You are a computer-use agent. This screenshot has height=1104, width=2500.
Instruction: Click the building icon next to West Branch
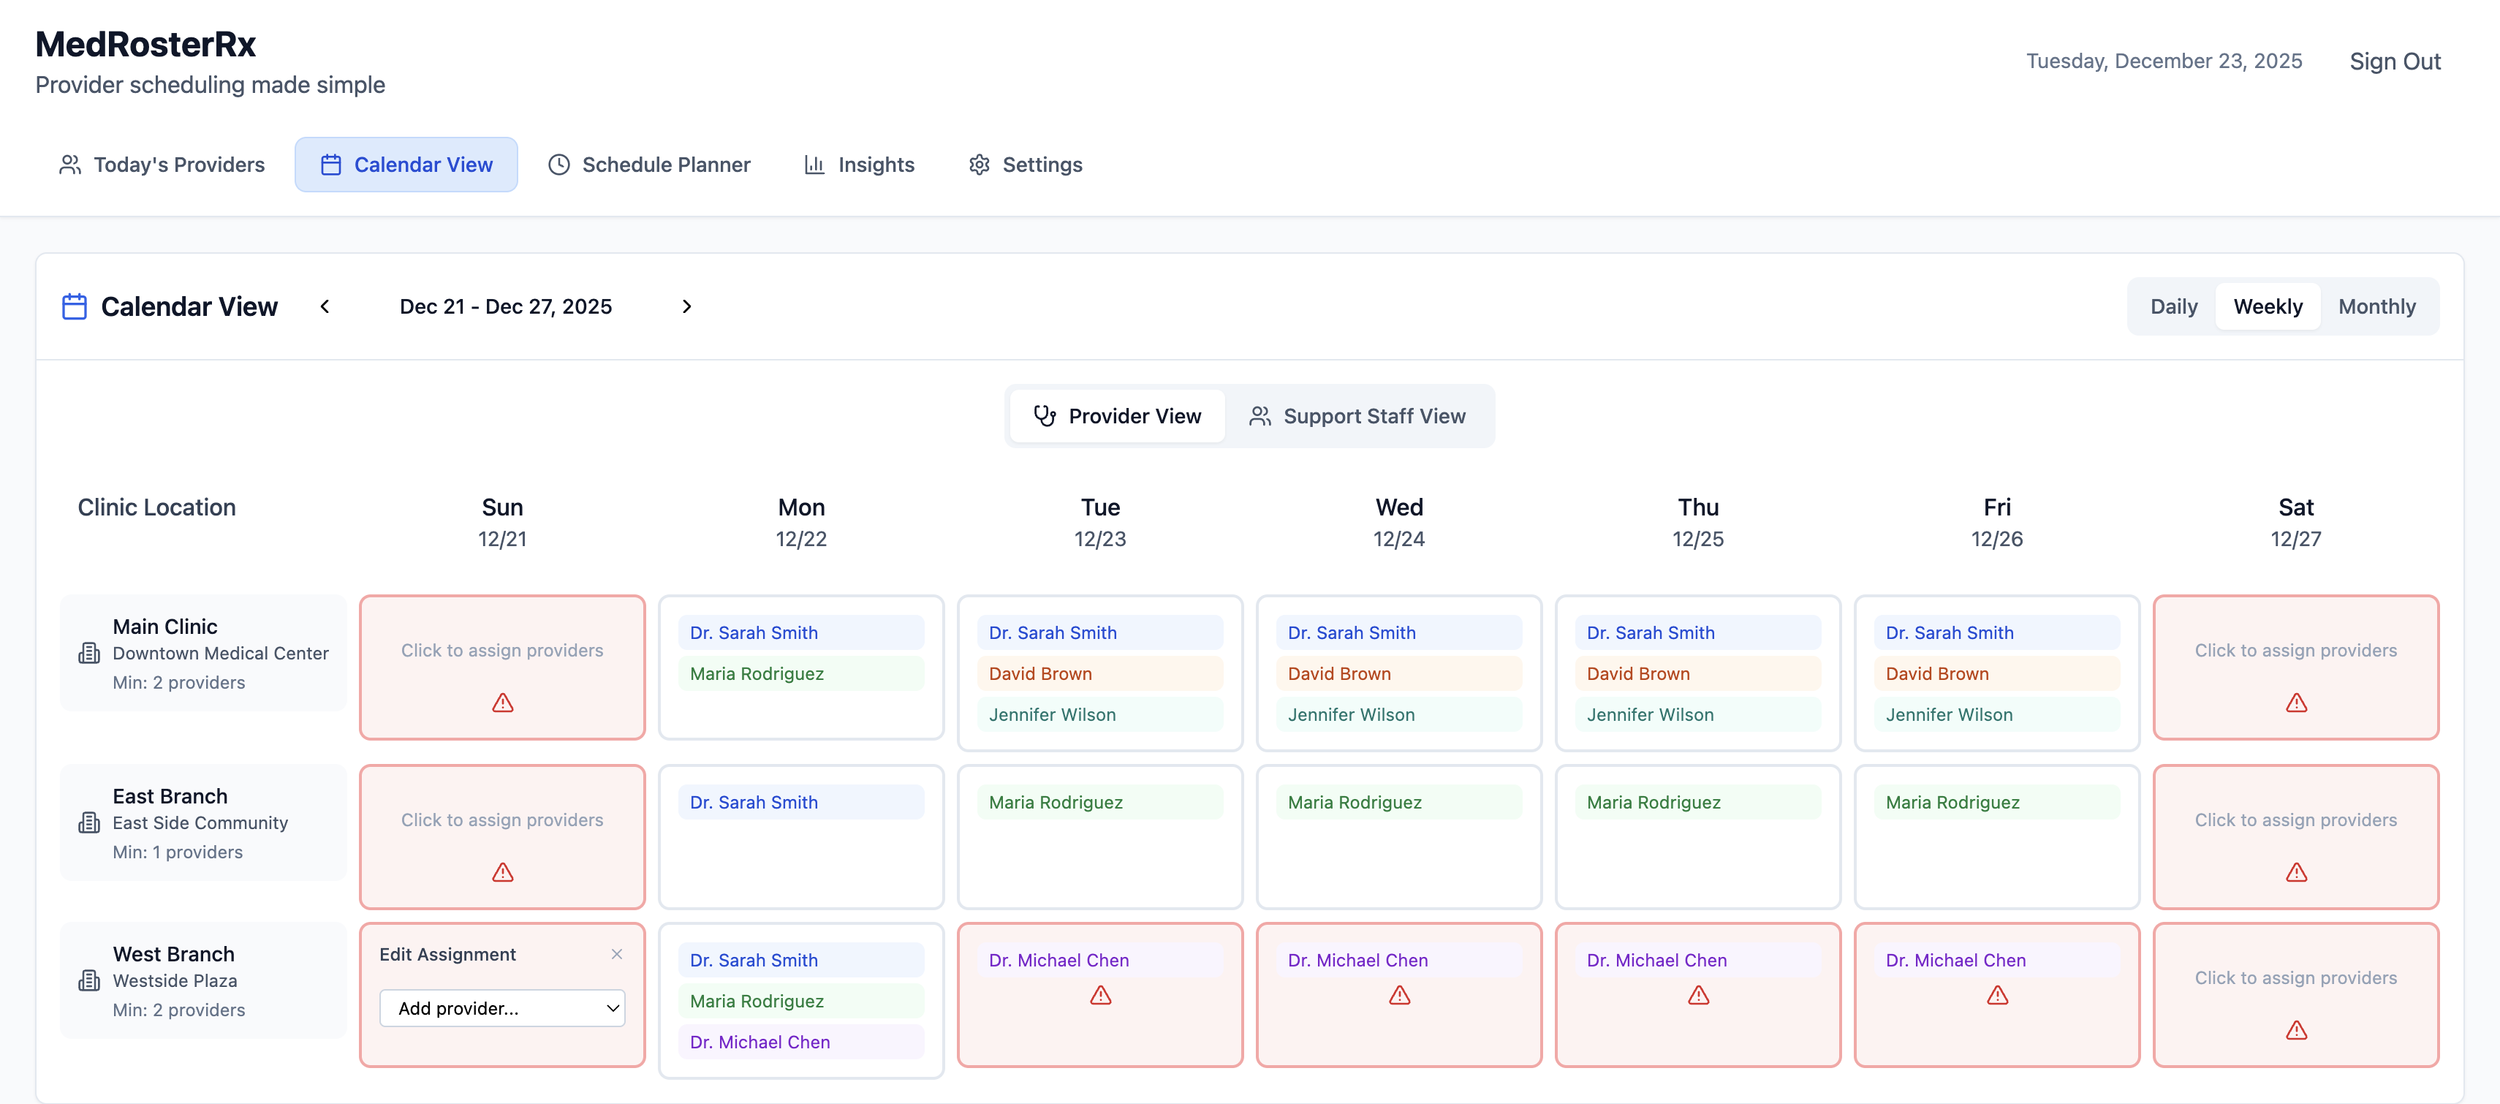(x=89, y=980)
